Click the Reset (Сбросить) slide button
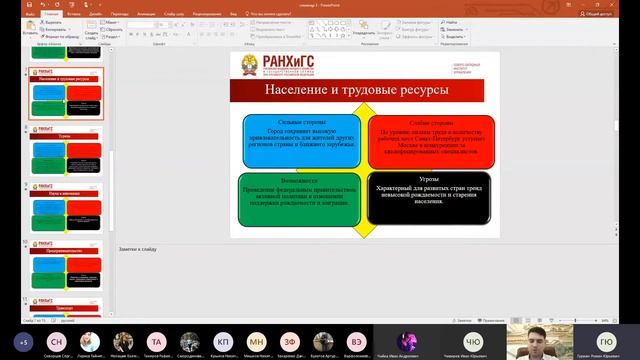Image resolution: width=640 pixels, height=360 pixels. click(111, 29)
